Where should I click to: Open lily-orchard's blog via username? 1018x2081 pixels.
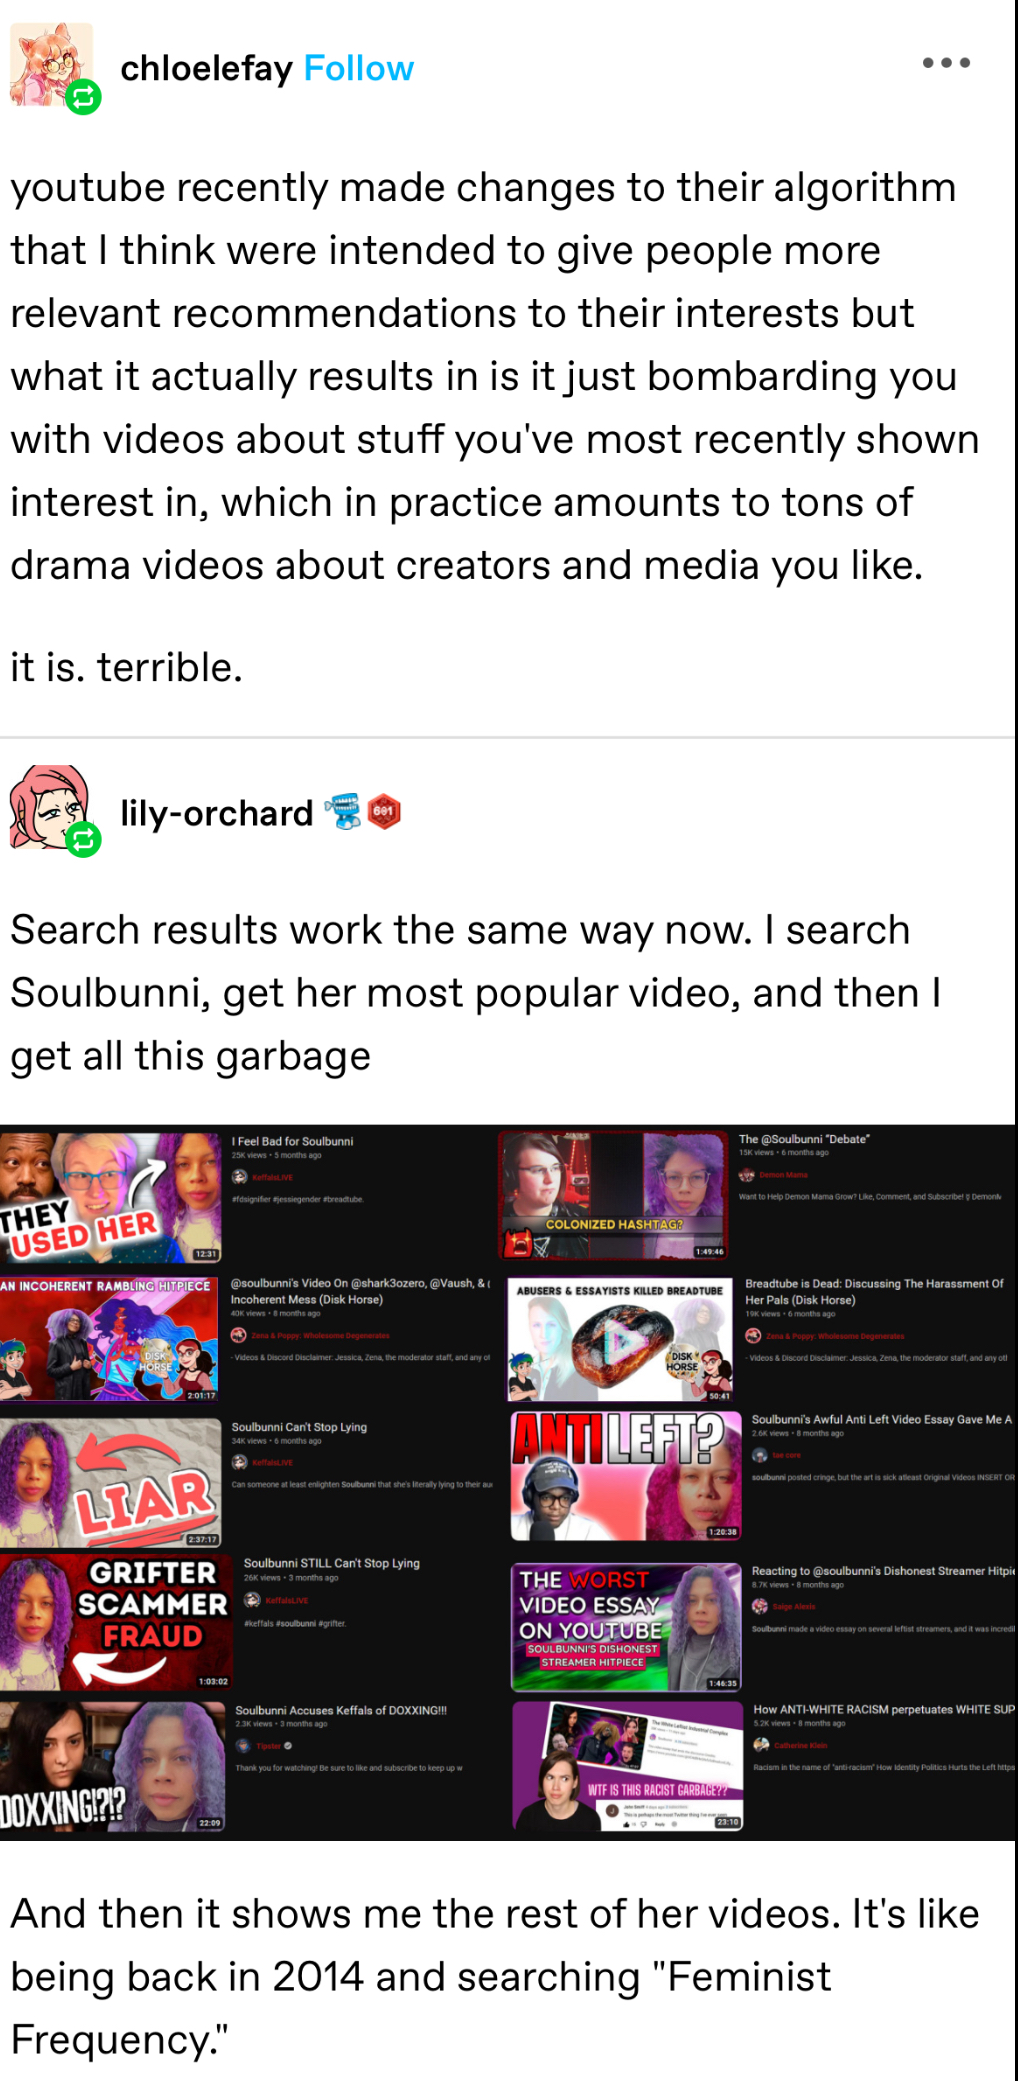[x=217, y=813]
